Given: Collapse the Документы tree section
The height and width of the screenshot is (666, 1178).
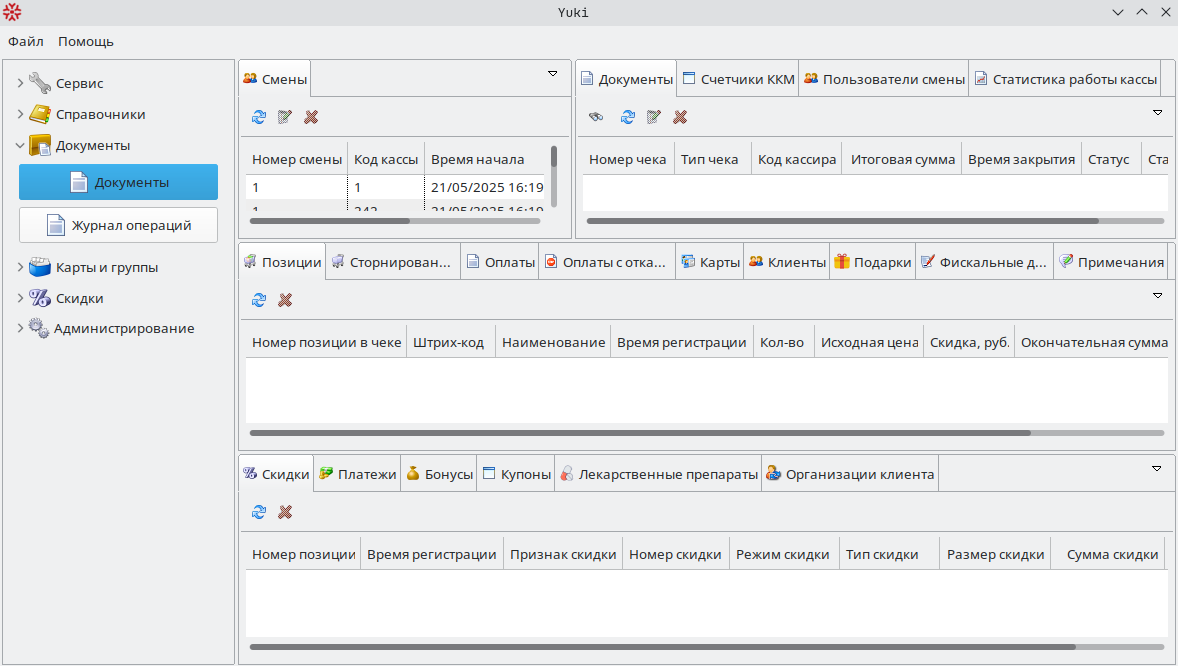Looking at the screenshot, I should tap(20, 145).
